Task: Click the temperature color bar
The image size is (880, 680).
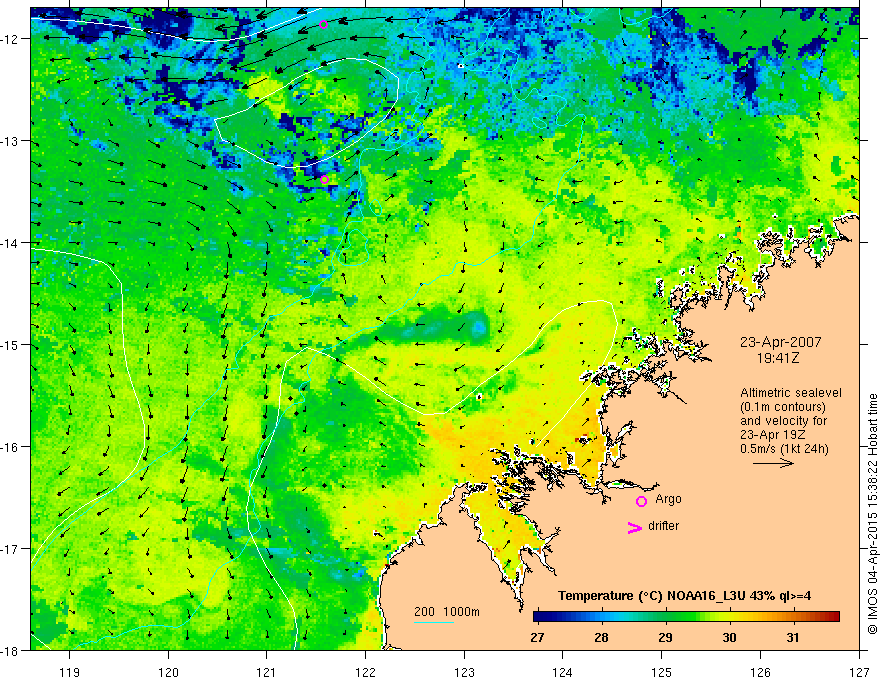Action: 686,617
